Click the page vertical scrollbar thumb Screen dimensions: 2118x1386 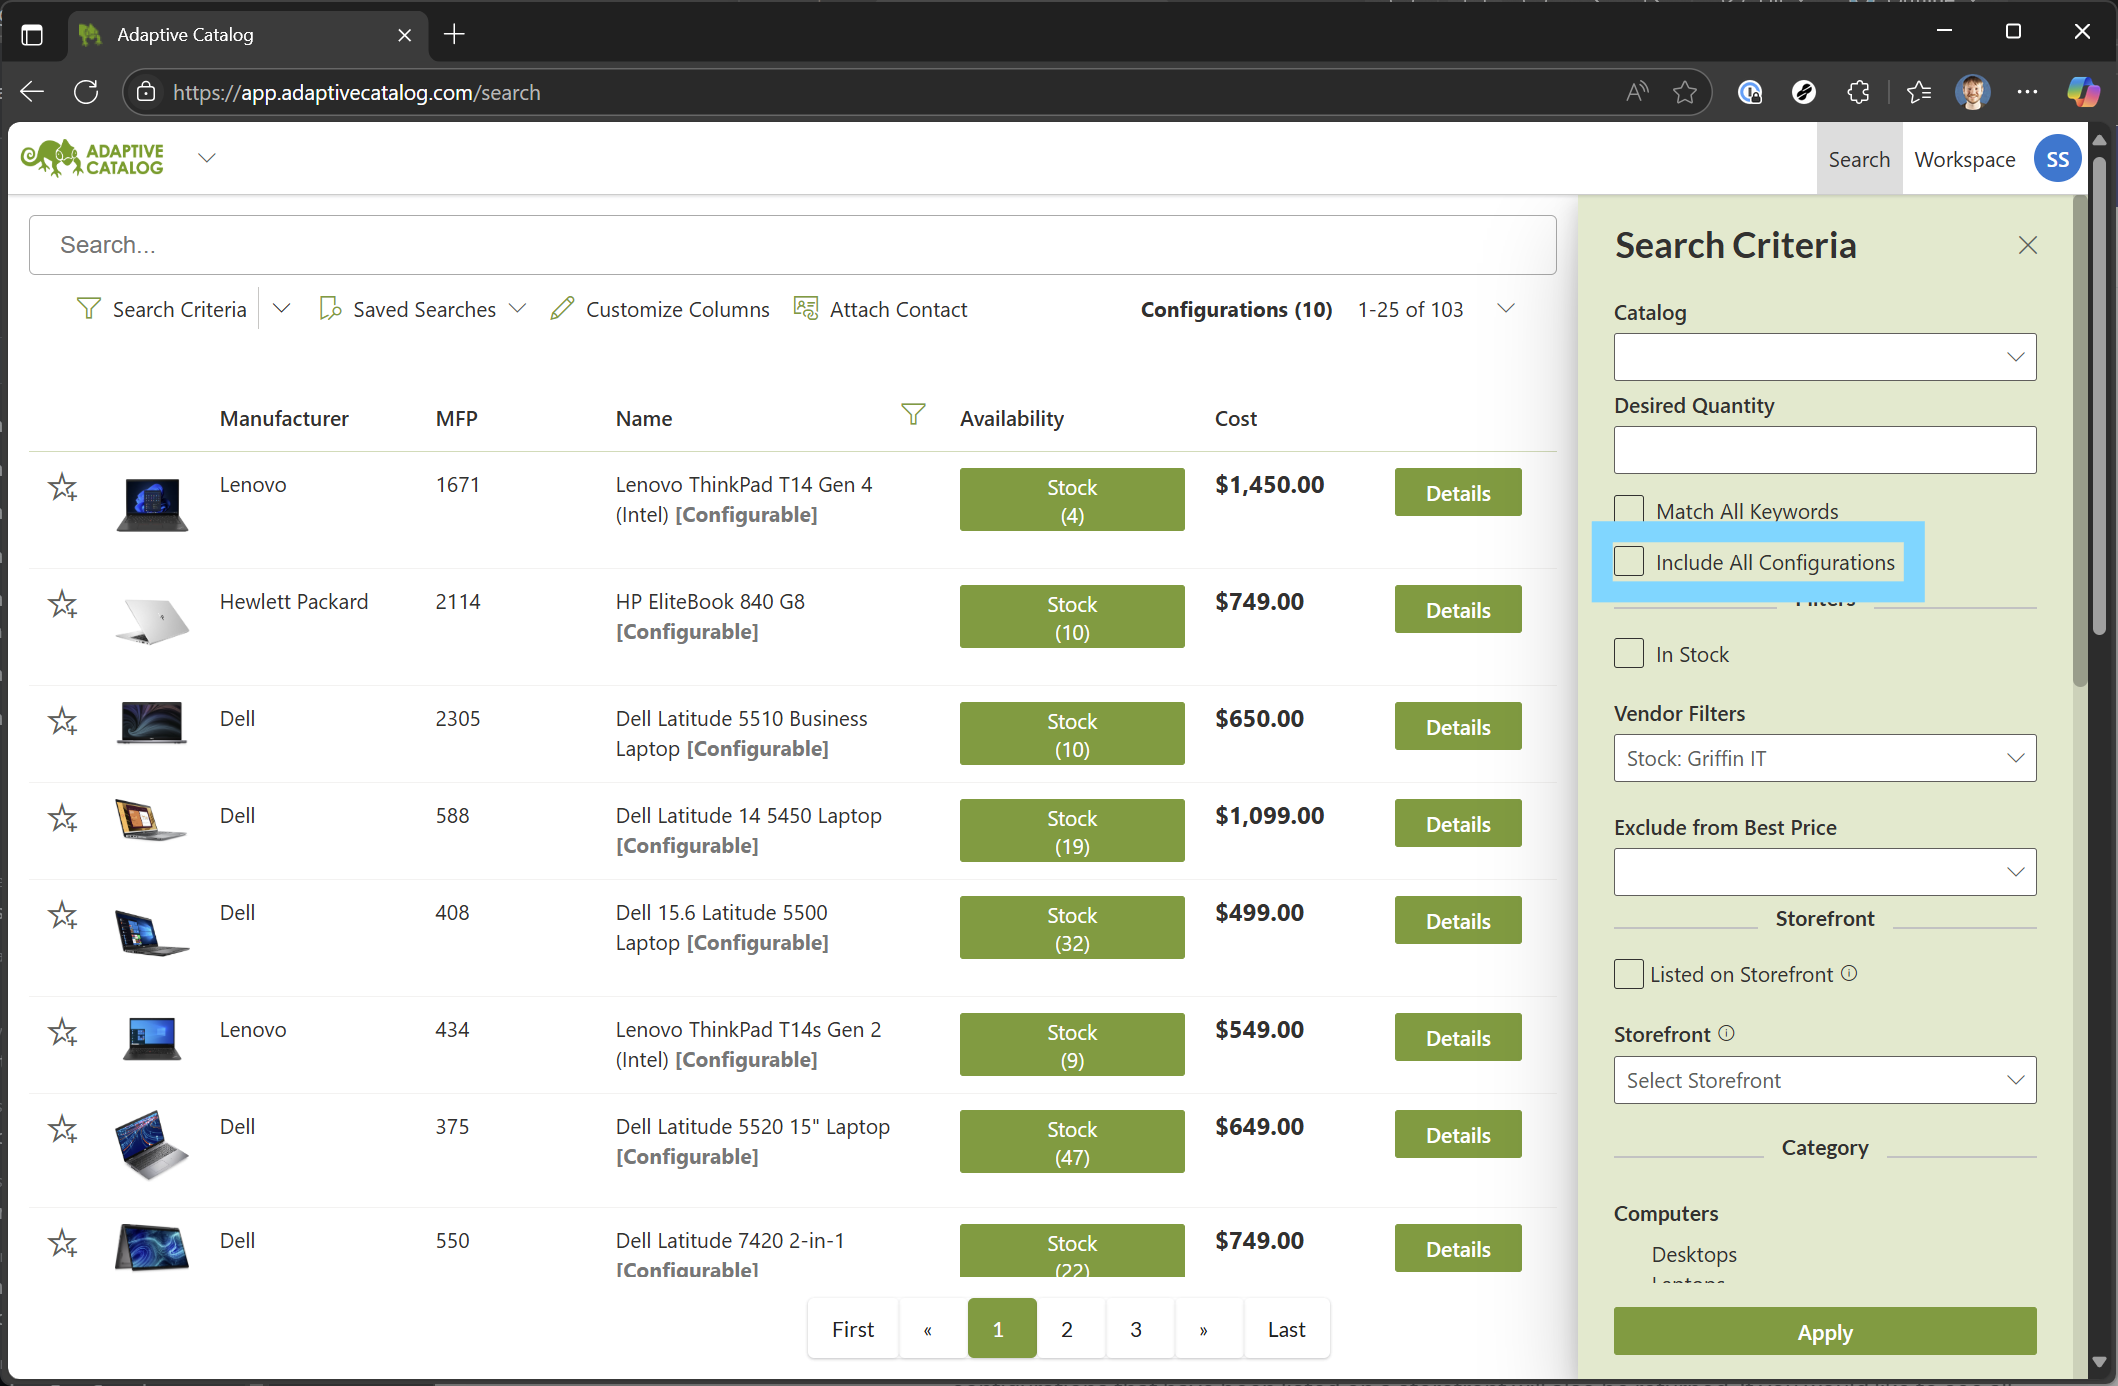pyautogui.click(x=2099, y=395)
